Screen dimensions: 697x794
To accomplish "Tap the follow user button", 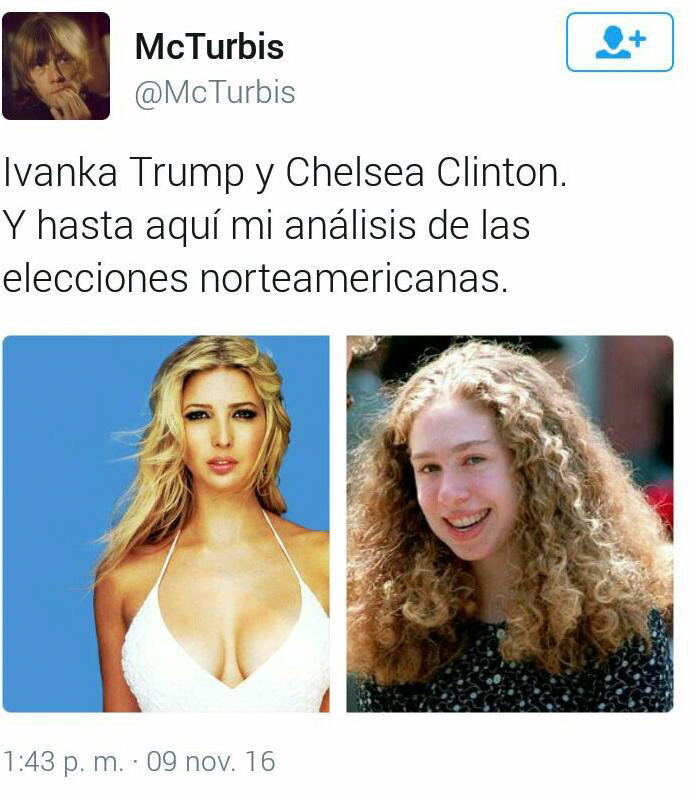I will (619, 42).
